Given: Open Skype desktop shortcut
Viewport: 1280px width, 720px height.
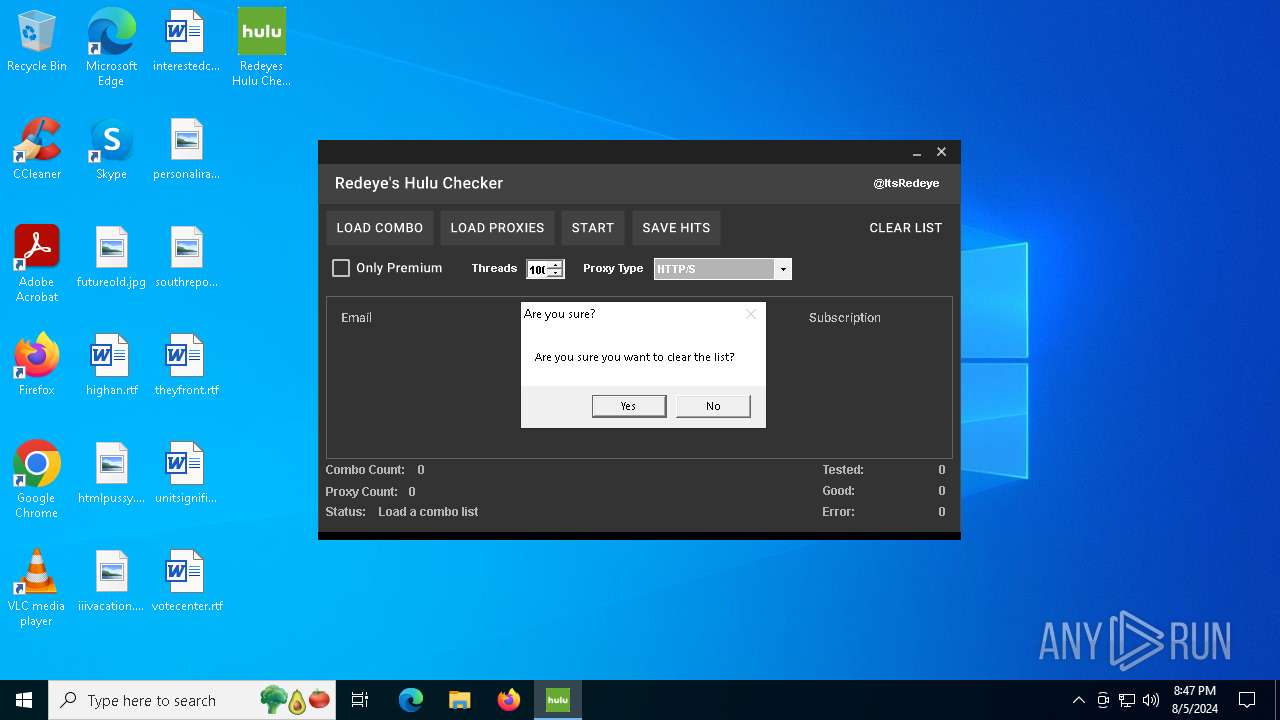Looking at the screenshot, I should [x=111, y=150].
